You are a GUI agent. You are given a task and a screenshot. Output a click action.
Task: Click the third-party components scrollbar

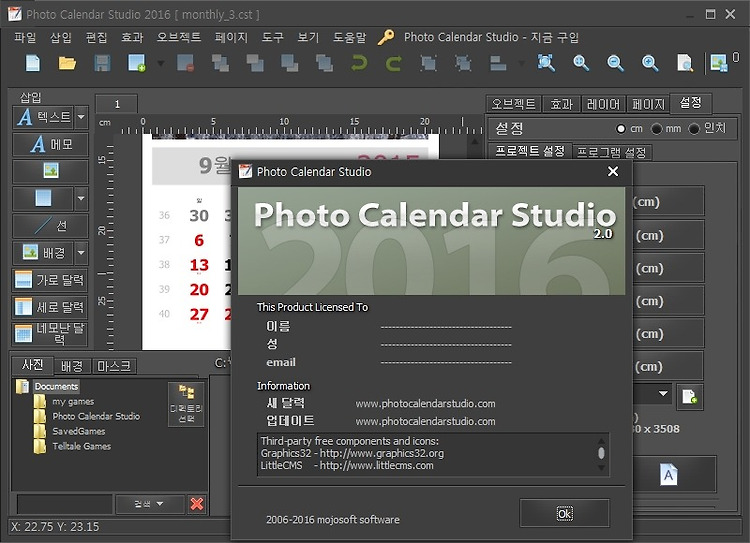[x=601, y=453]
